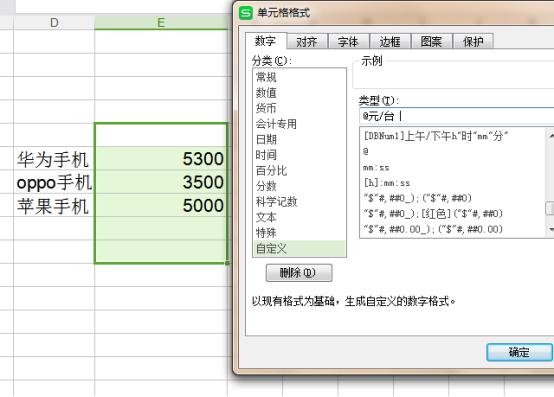Click the cell with value 5300

[161, 159]
